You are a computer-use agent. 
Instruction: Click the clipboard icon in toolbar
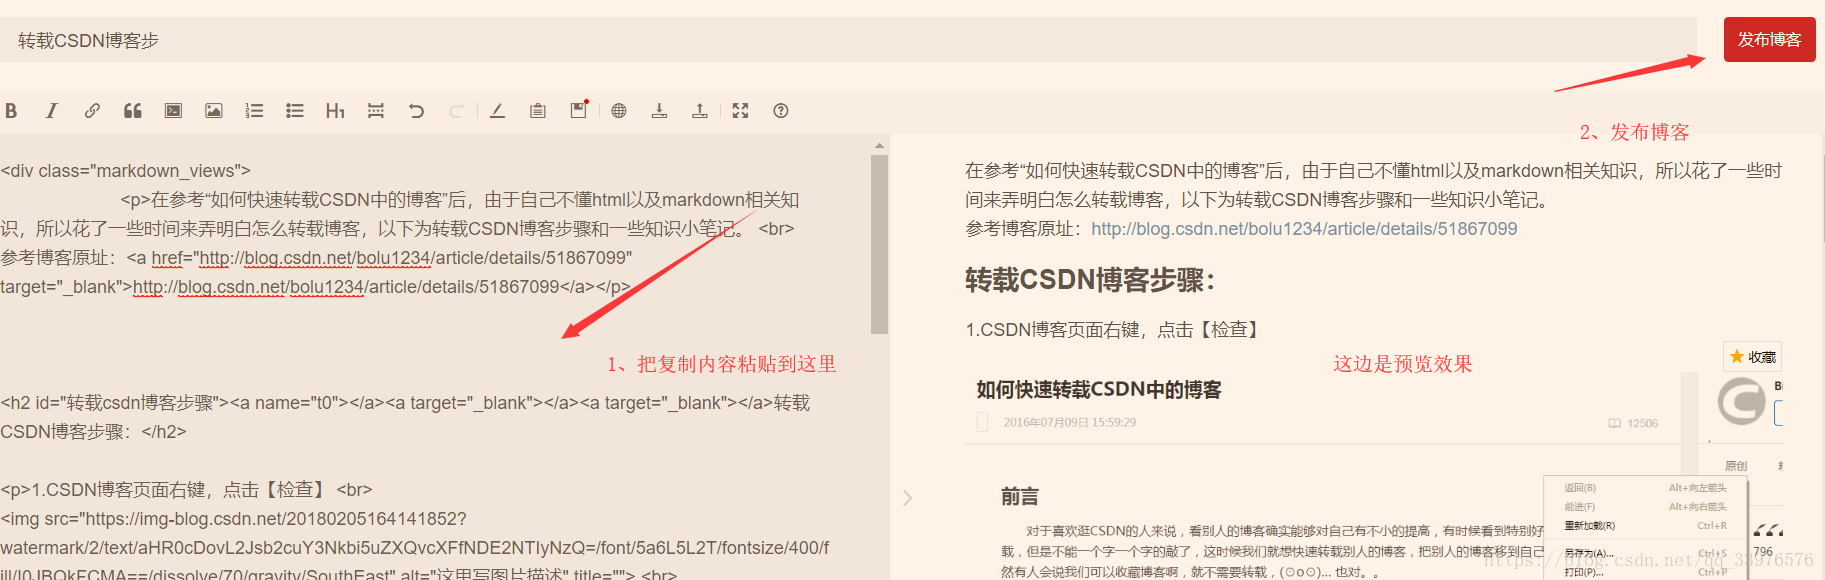point(538,111)
